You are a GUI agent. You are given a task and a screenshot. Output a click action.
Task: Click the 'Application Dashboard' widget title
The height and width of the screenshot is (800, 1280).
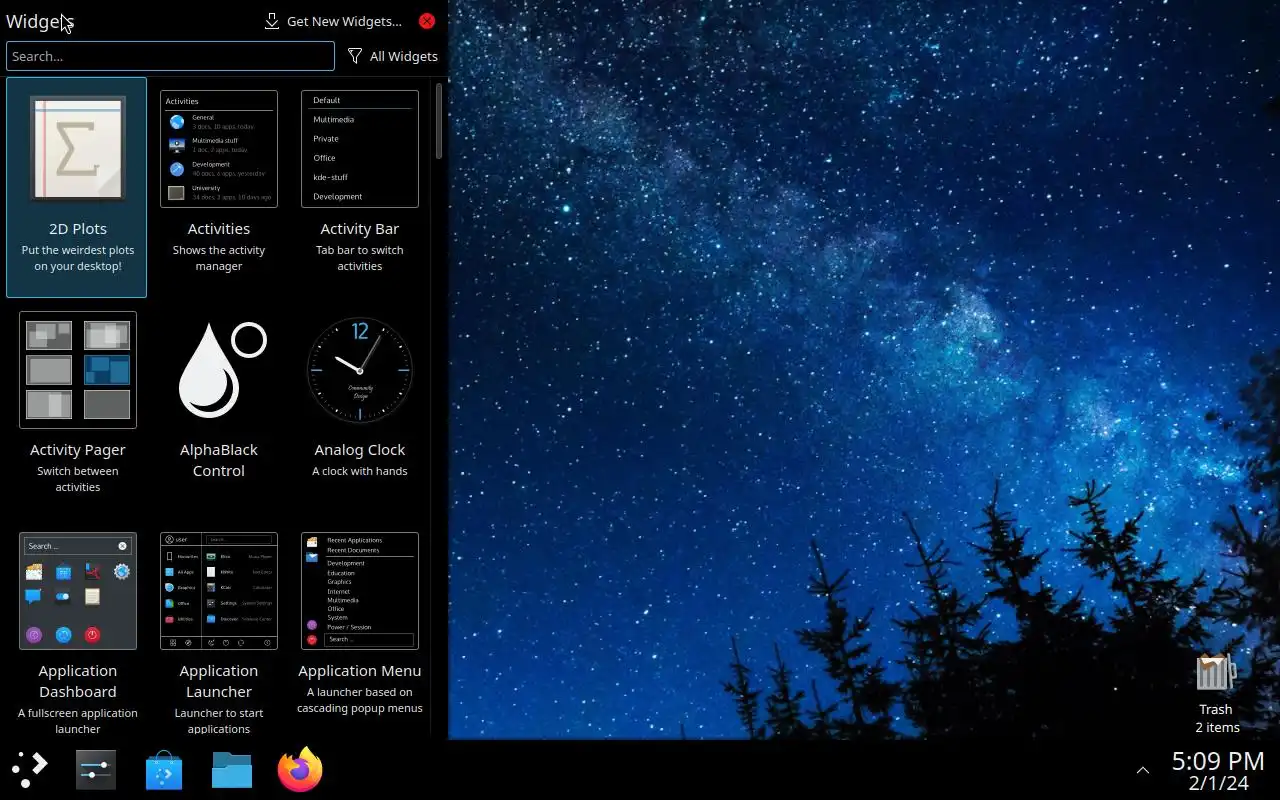point(78,681)
